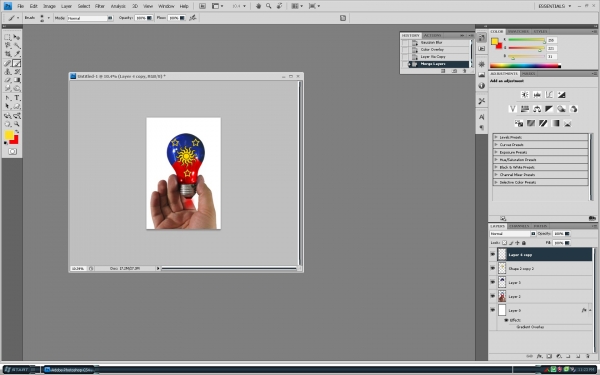Screen dimensions: 600x375
Task: Toggle lock all for layer
Action: click(524, 243)
